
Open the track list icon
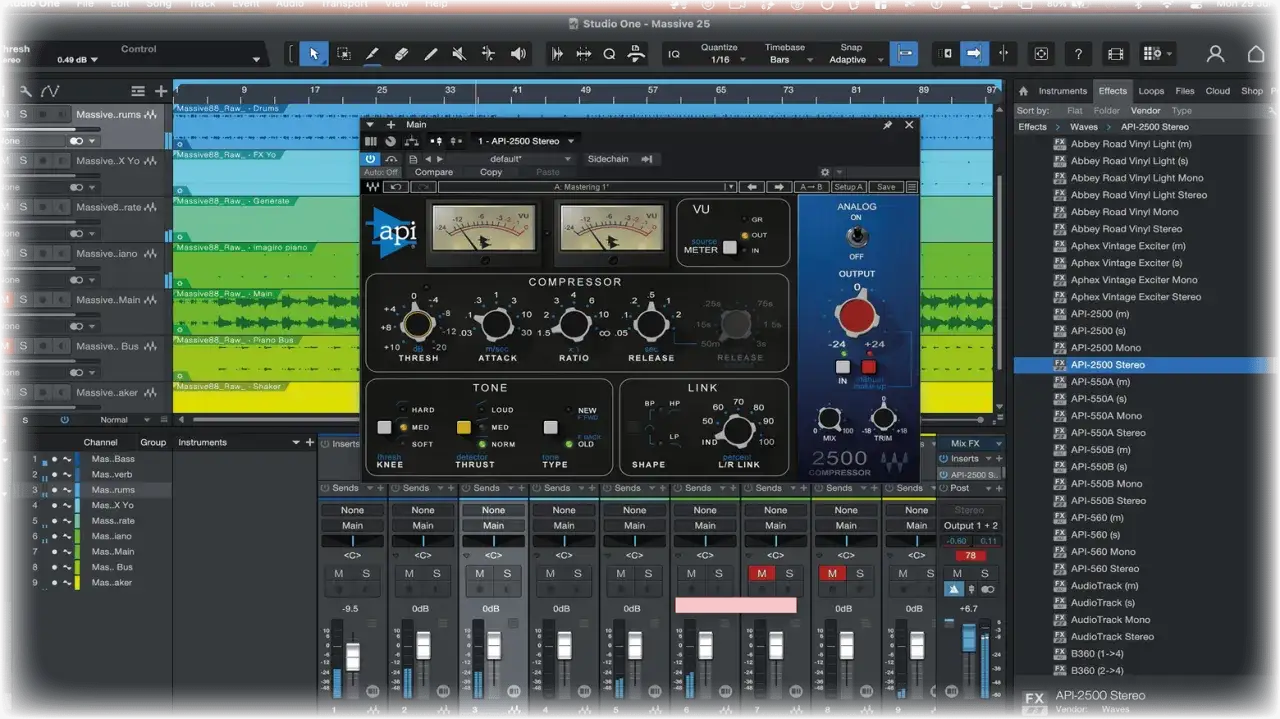[138, 91]
